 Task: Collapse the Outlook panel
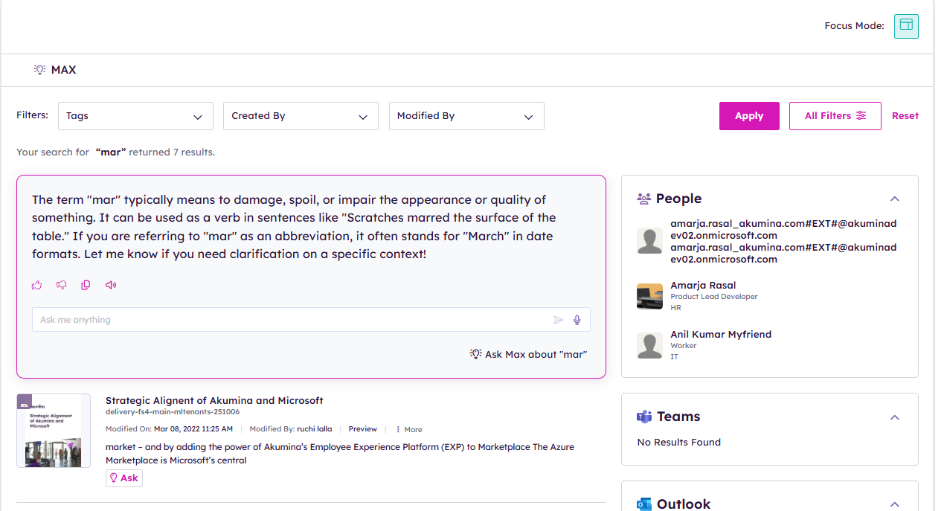coord(895,504)
